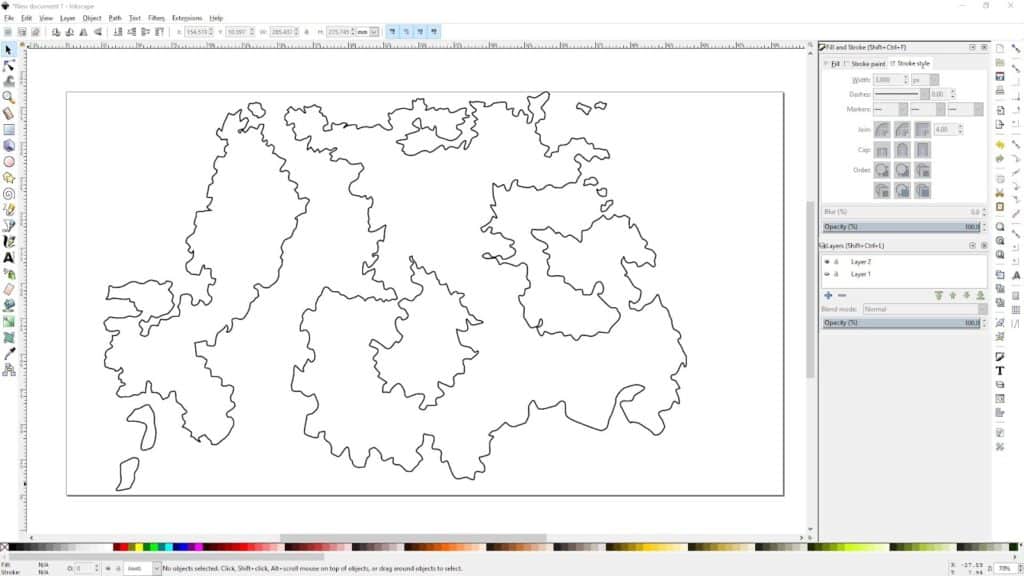The height and width of the screenshot is (576, 1024).
Task: Toggle lock icon of Layer 2
Action: click(836, 262)
